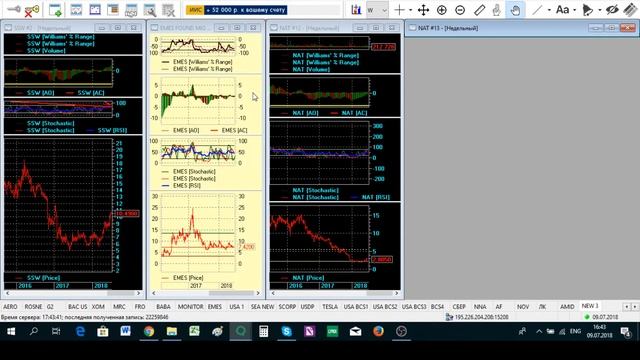Click the bell alert tool icon
The width and height of the screenshot is (640, 360).
pyautogui.click(x=587, y=10)
